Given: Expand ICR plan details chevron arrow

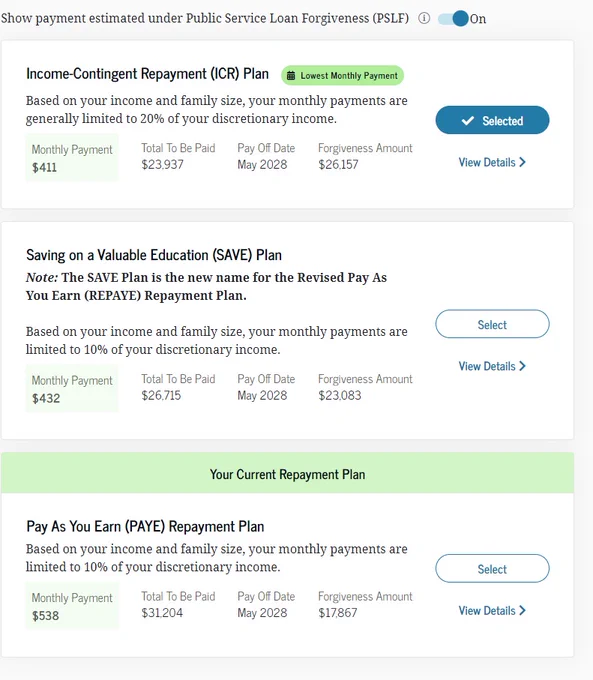Looking at the screenshot, I should tap(522, 162).
